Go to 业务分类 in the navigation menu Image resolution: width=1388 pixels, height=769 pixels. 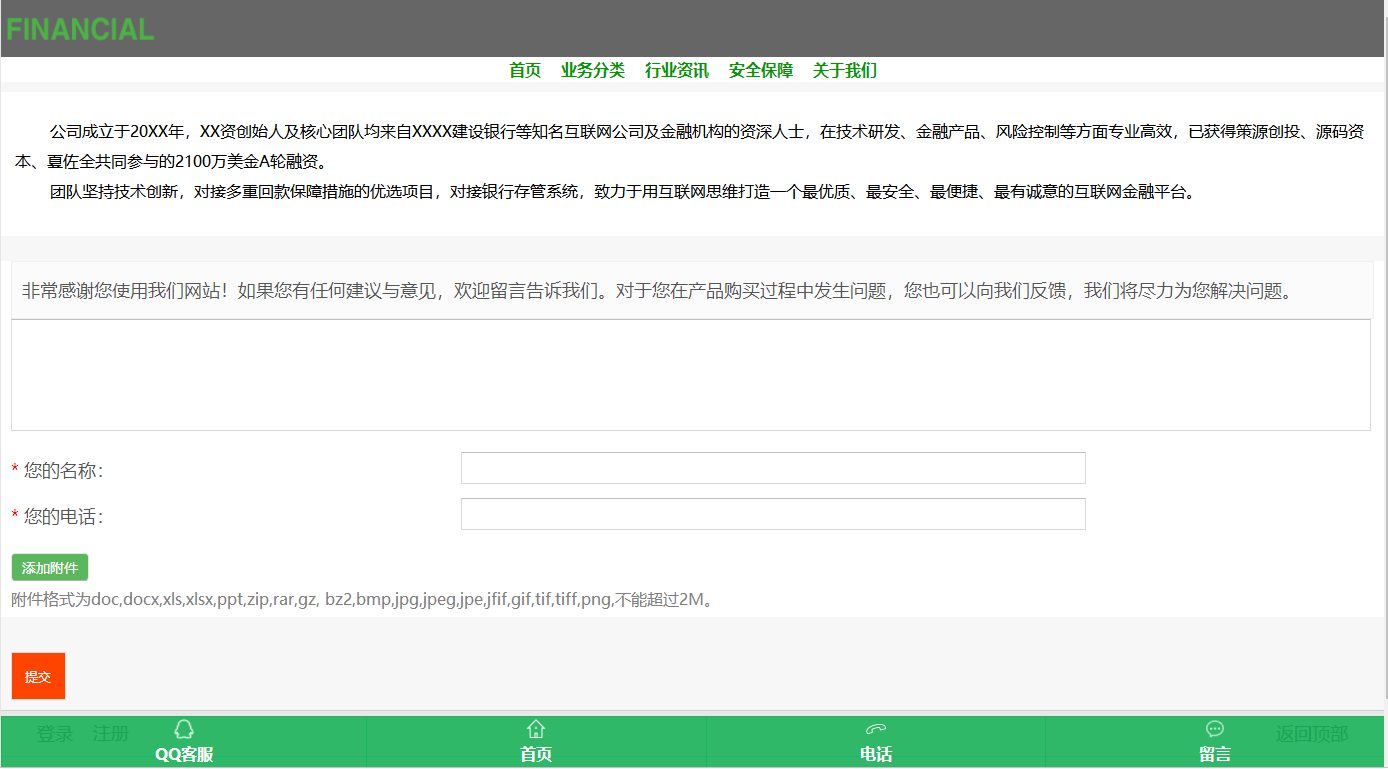(593, 70)
